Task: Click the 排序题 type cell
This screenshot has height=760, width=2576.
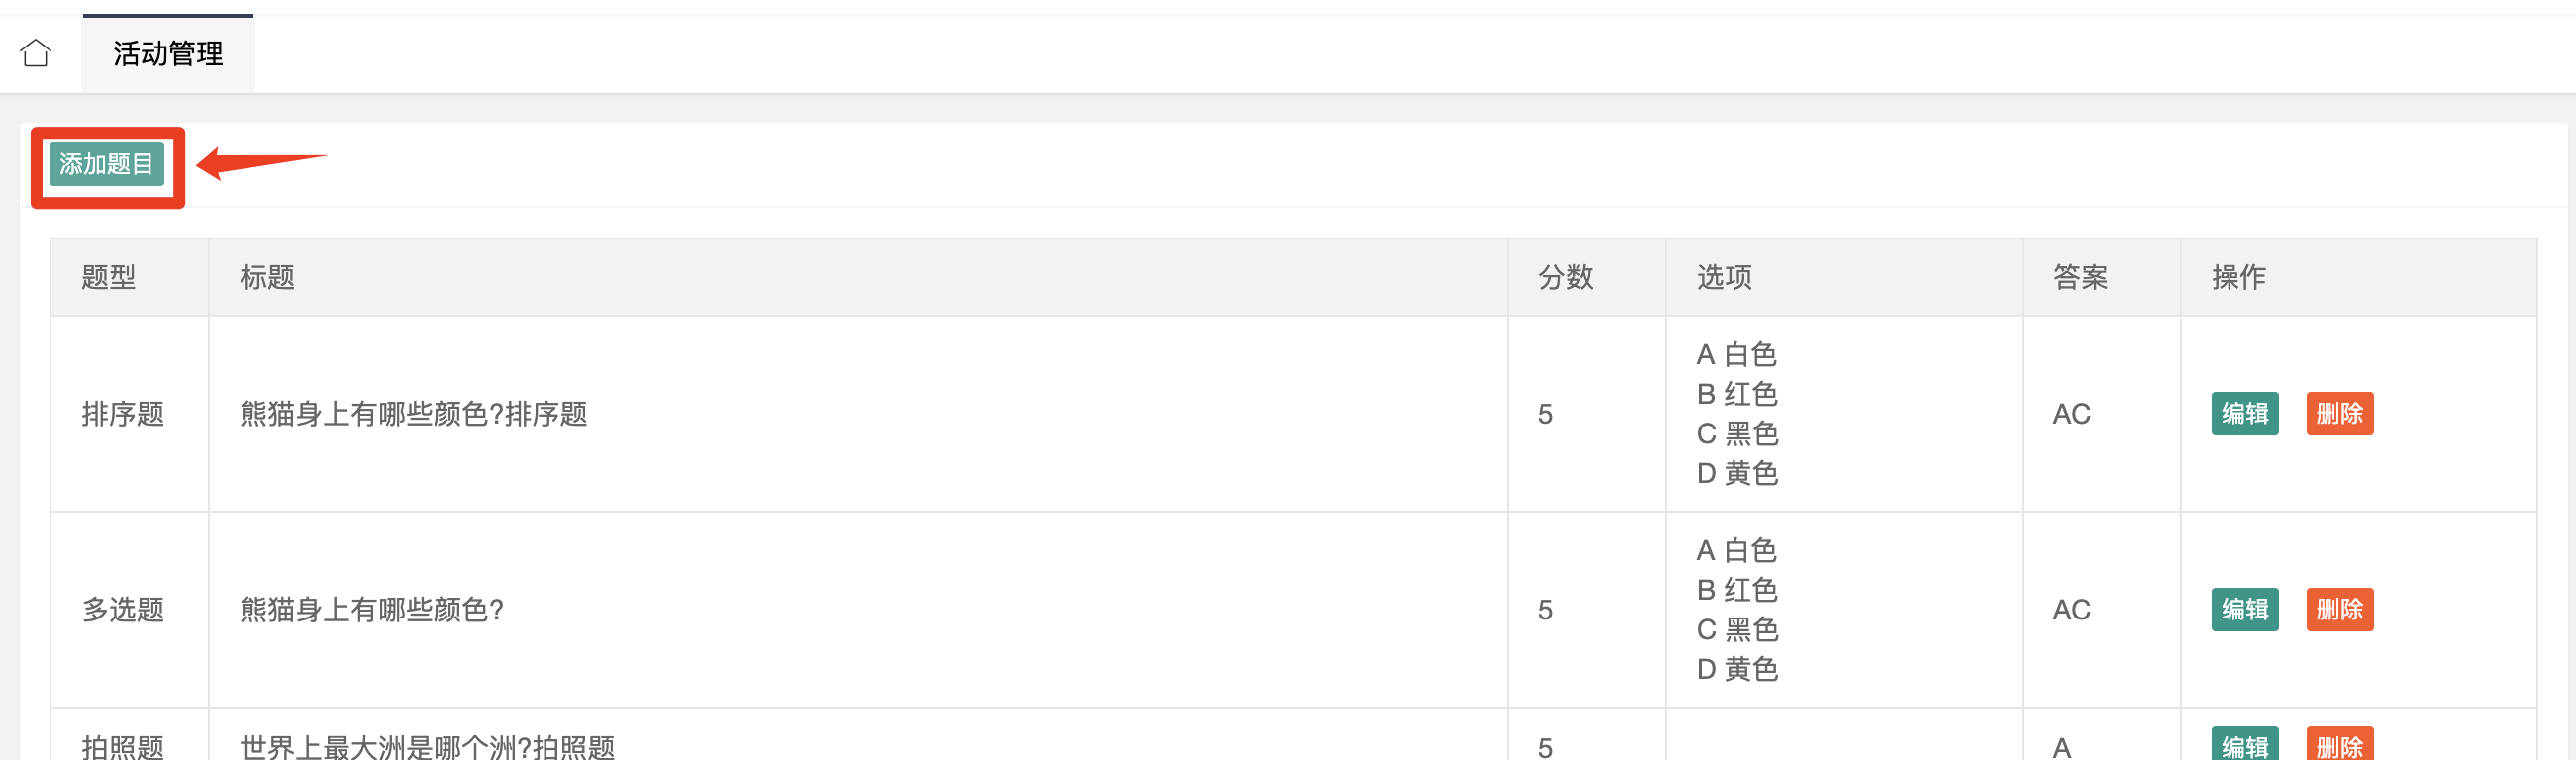Action: (x=123, y=414)
